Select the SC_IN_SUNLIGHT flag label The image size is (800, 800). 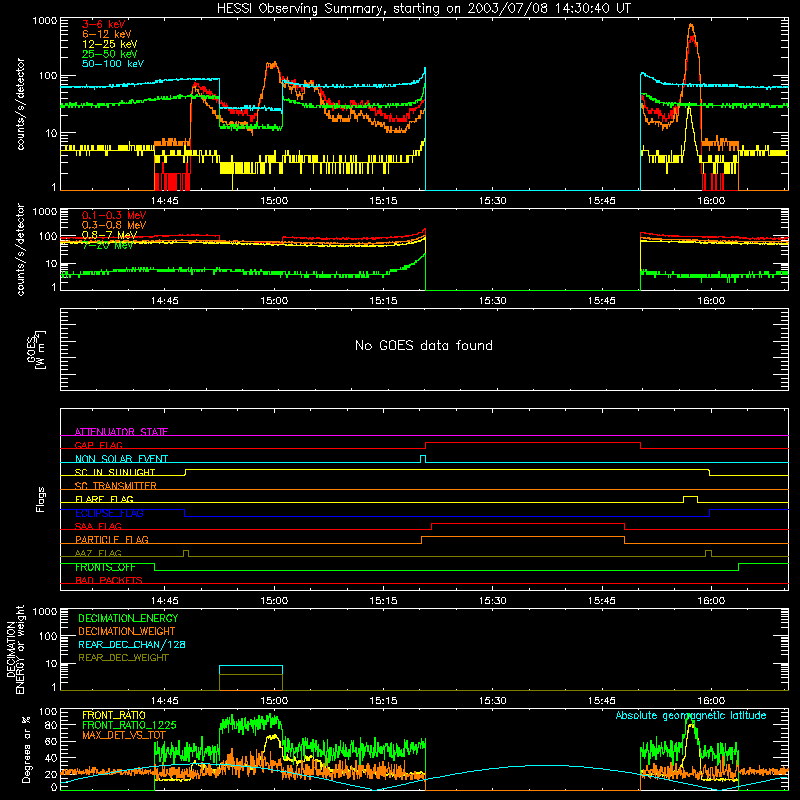pos(115,472)
